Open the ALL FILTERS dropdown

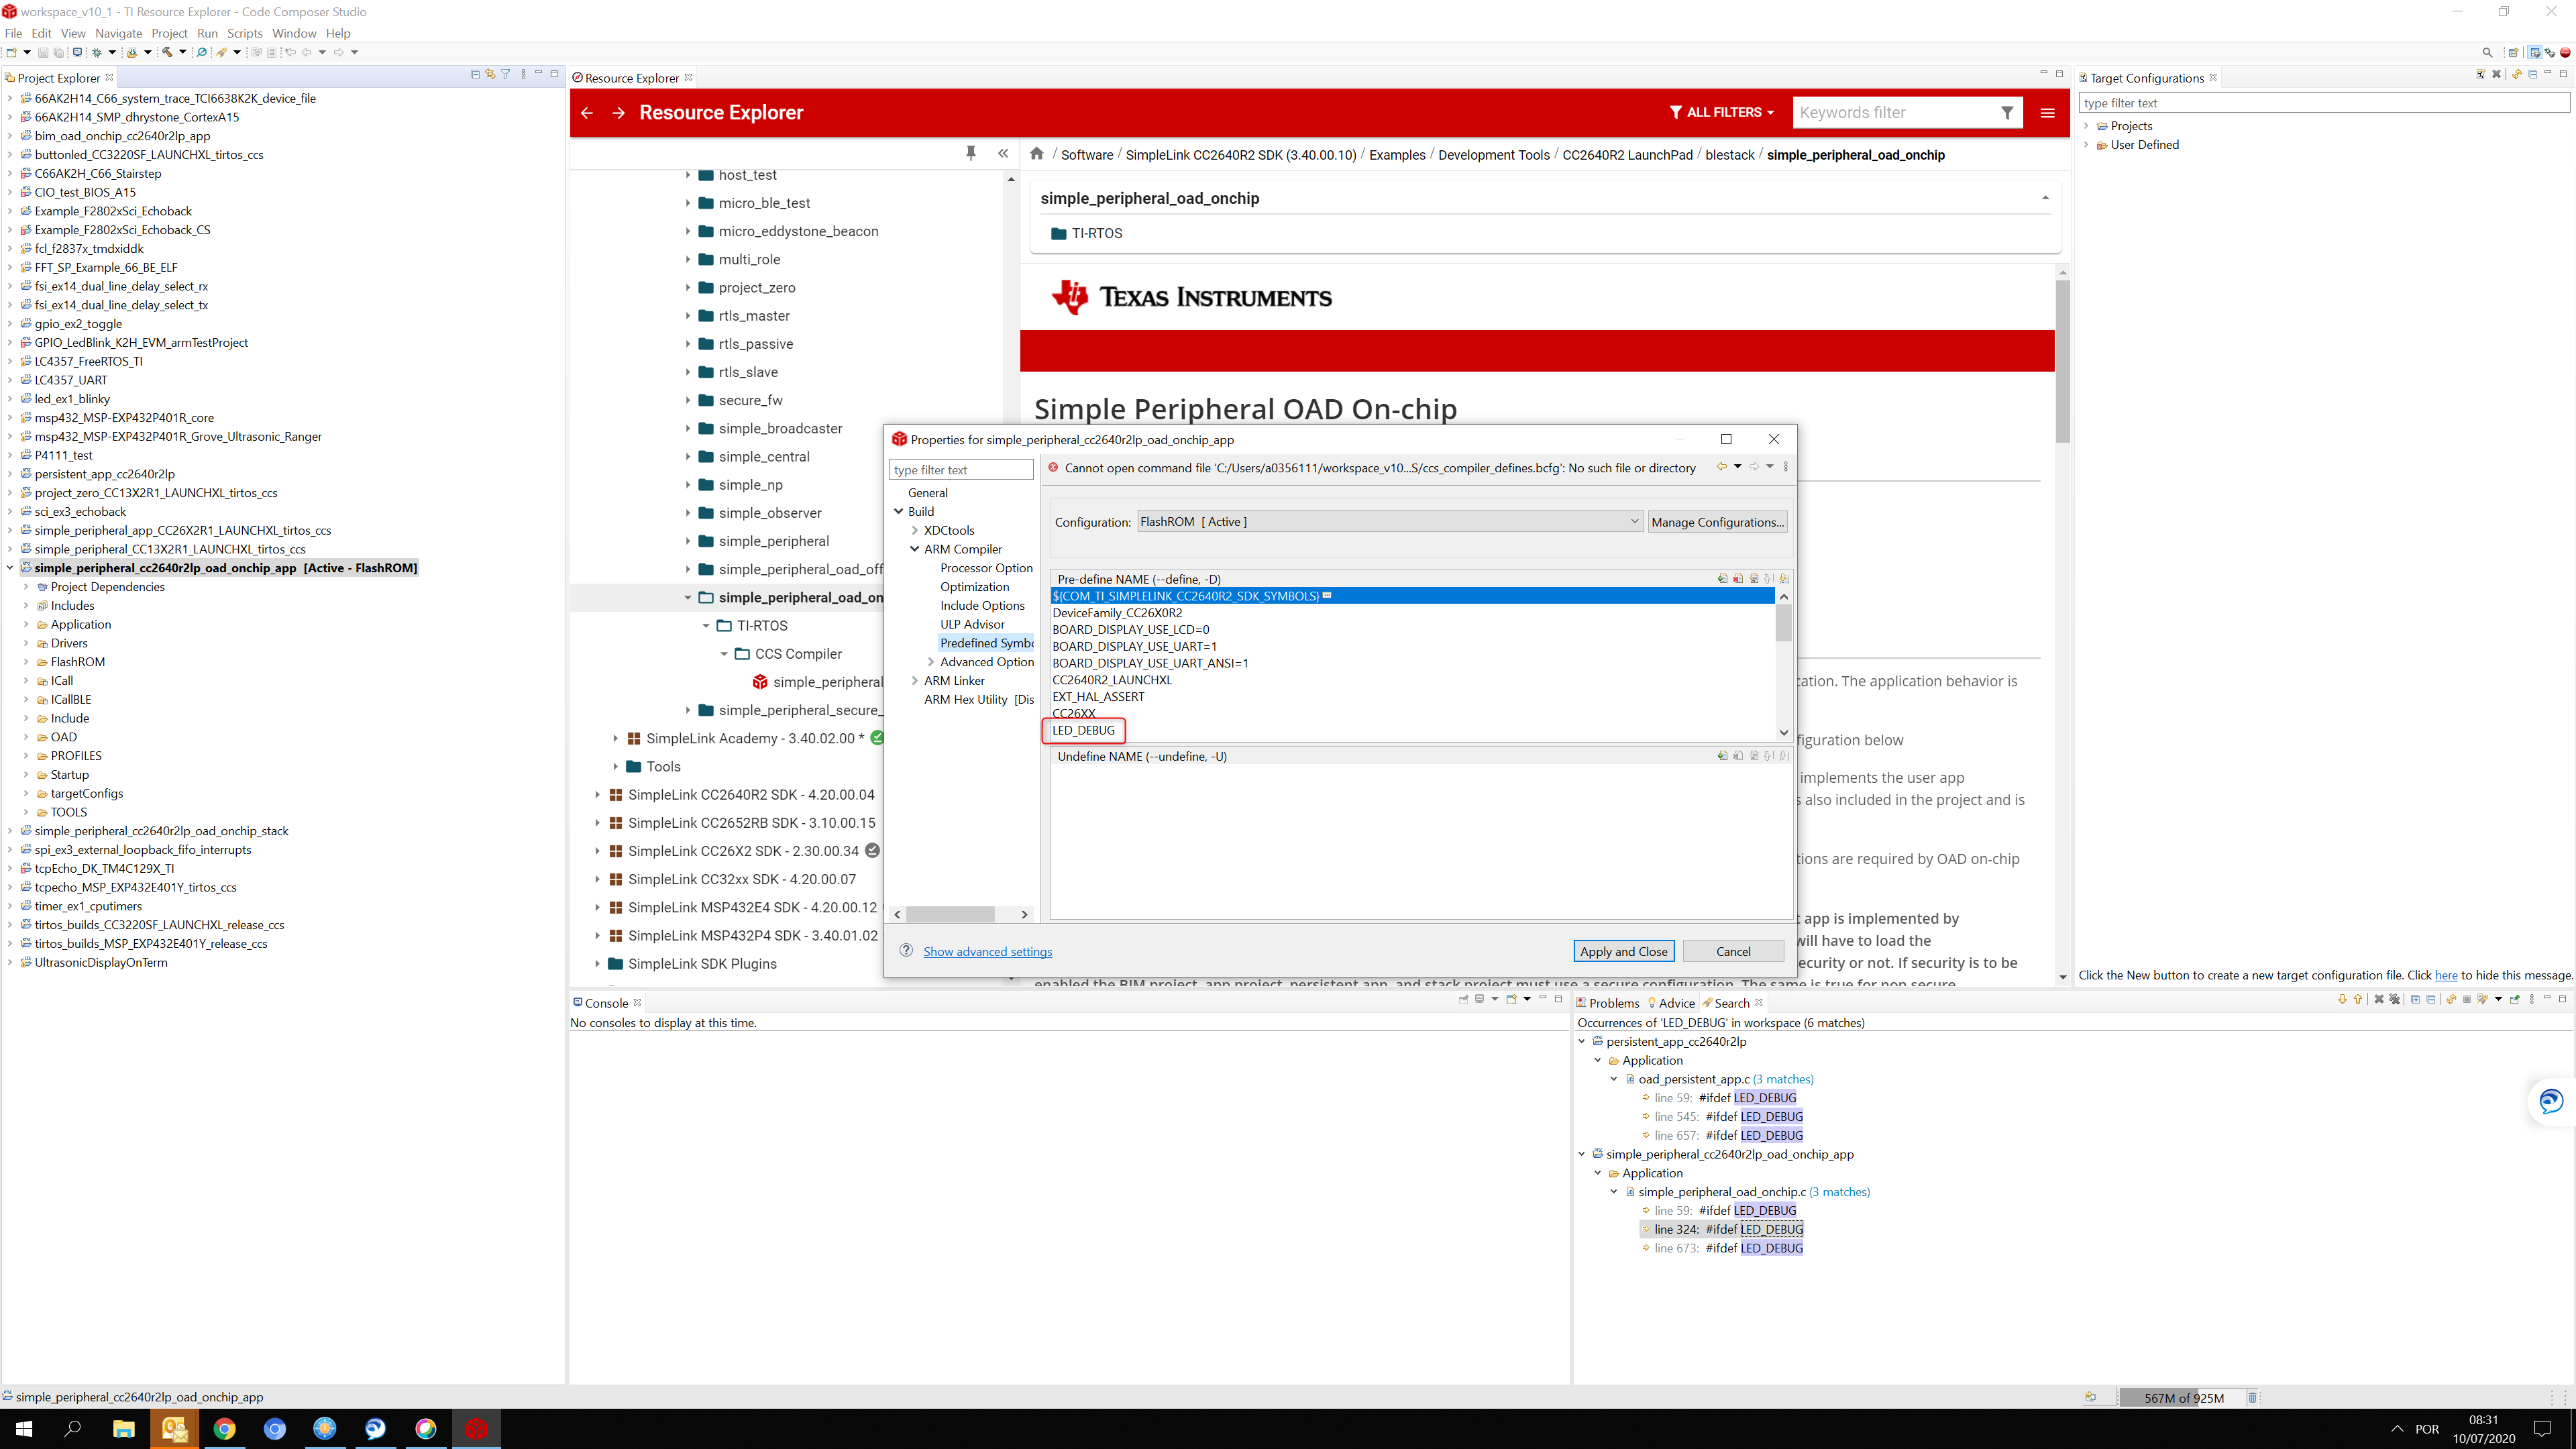point(1722,113)
